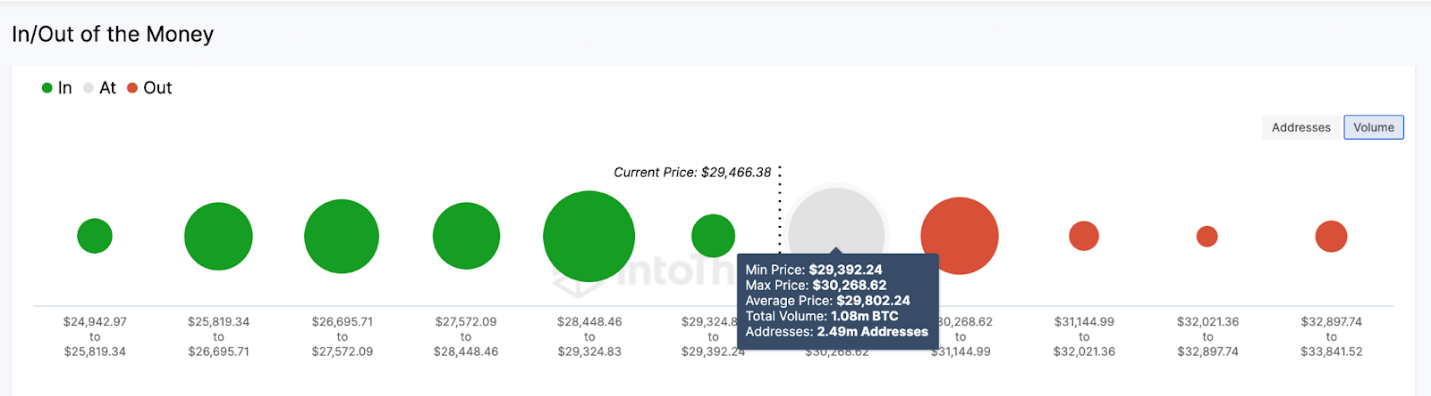The image size is (1431, 396).
Task: Click the red bubble for $32,897.74 to $33,841.52
Action: pyautogui.click(x=1331, y=236)
